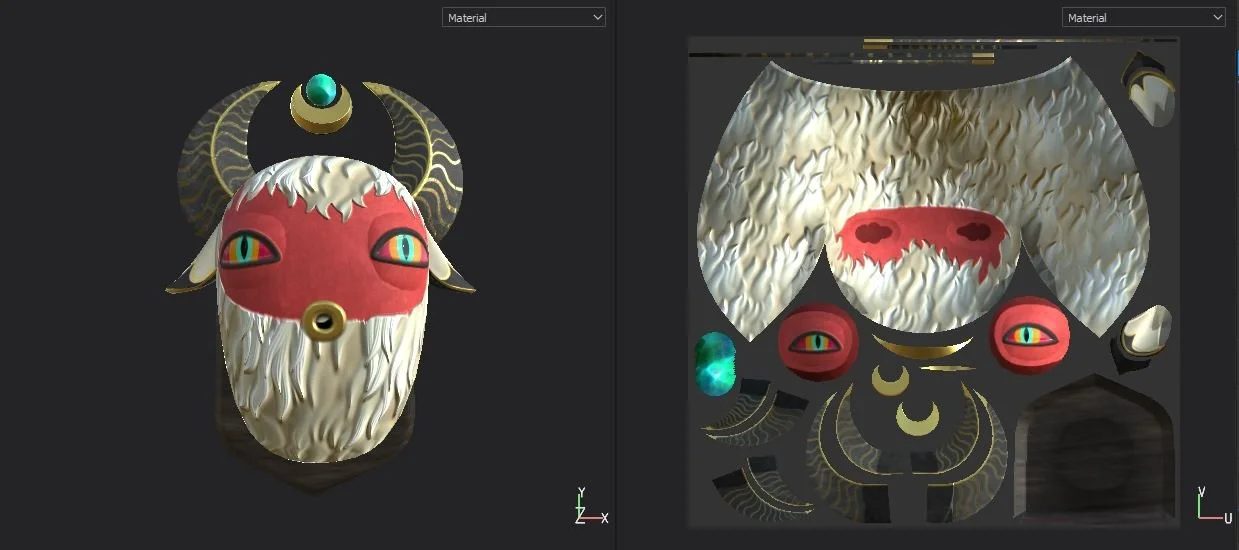Open the Material dropdown in the 3D viewport
This screenshot has height=550, width=1239.
pos(524,17)
